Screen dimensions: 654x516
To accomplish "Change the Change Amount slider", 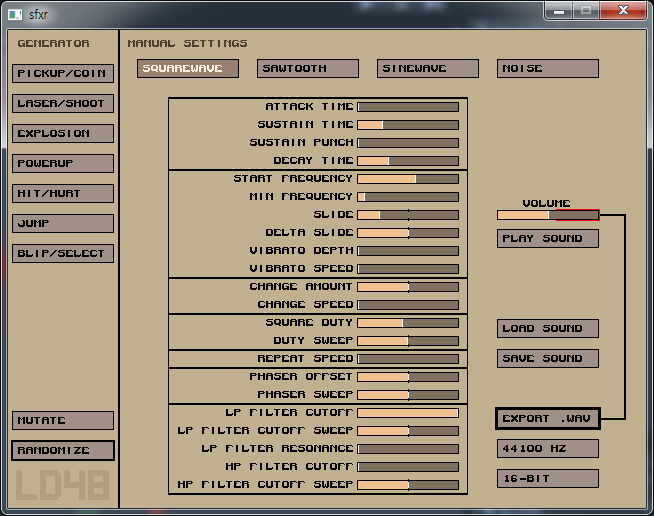I will point(408,287).
